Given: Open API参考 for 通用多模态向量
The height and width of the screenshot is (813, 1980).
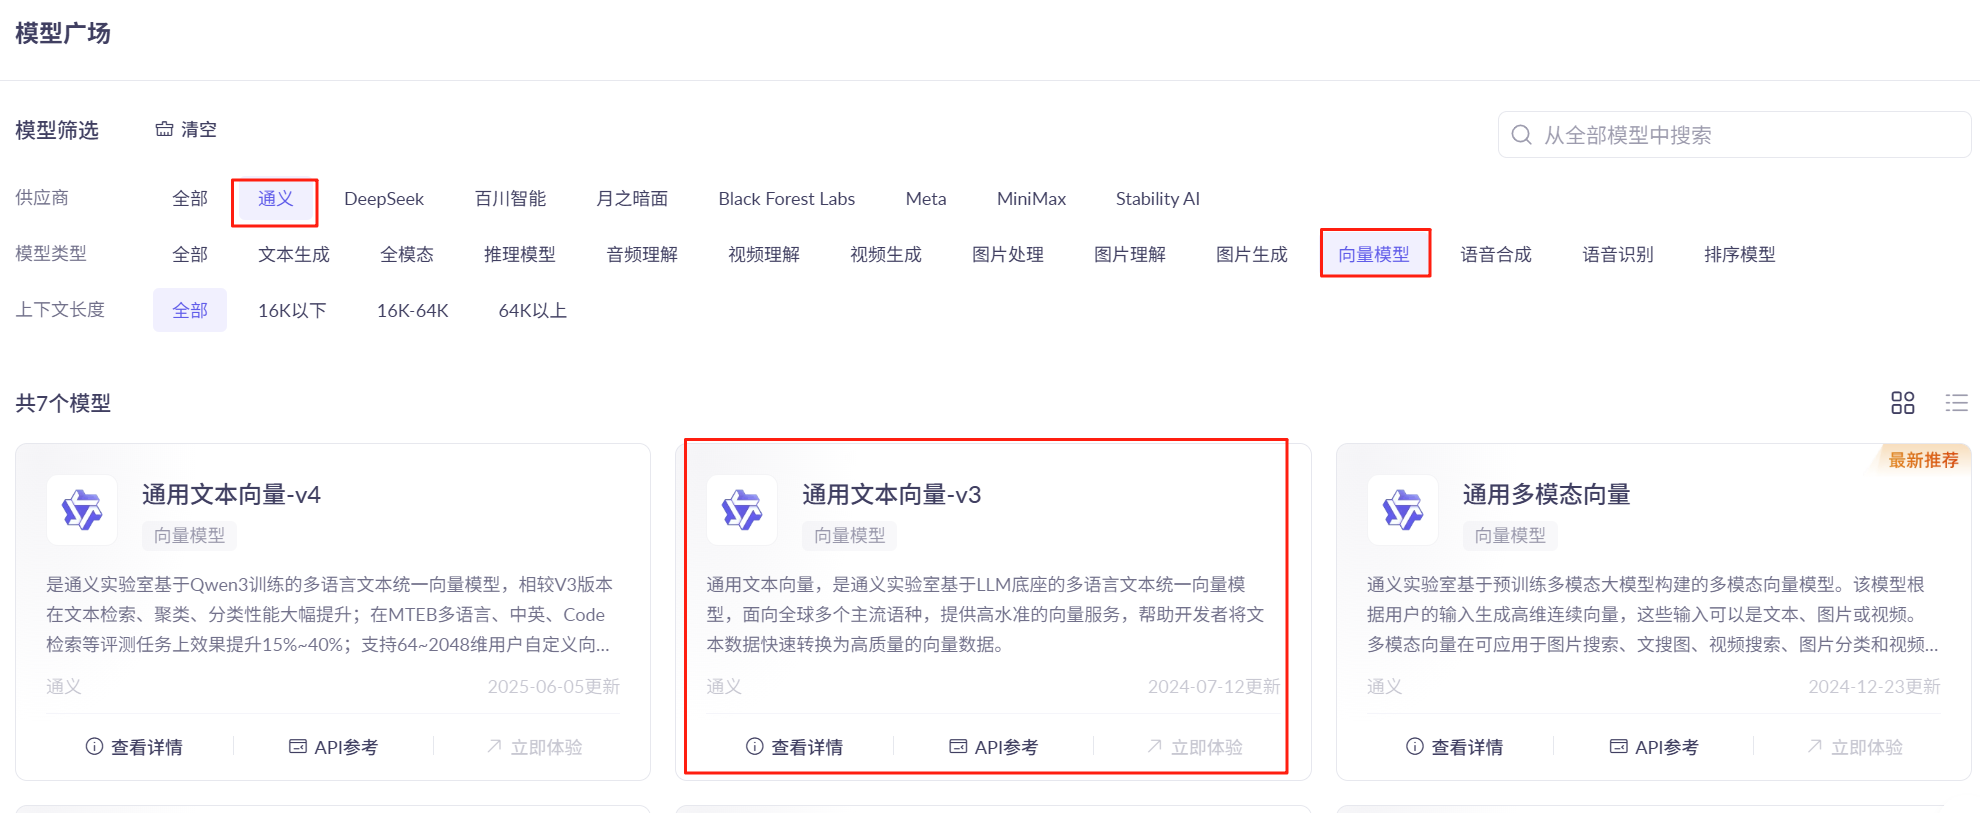Looking at the screenshot, I should click(x=1654, y=747).
